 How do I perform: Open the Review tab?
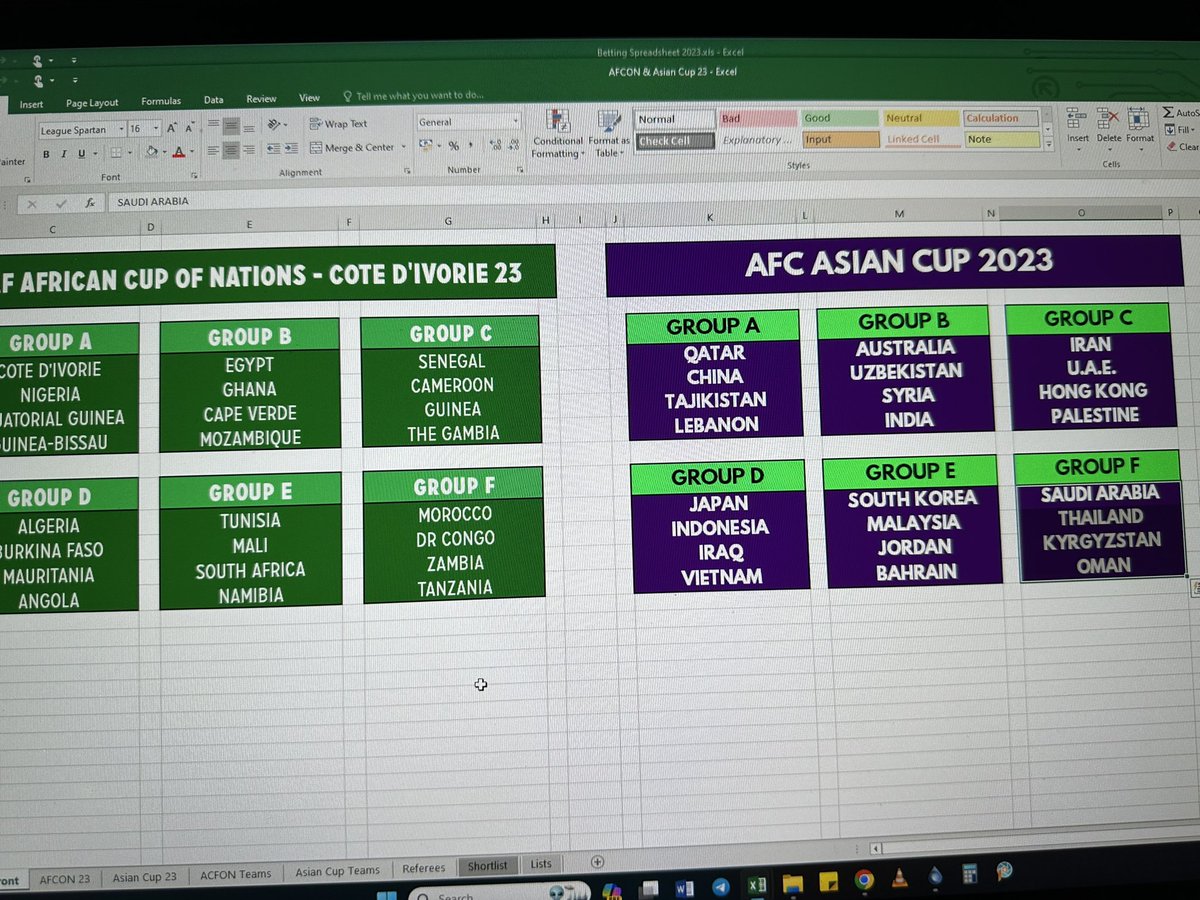pyautogui.click(x=261, y=99)
